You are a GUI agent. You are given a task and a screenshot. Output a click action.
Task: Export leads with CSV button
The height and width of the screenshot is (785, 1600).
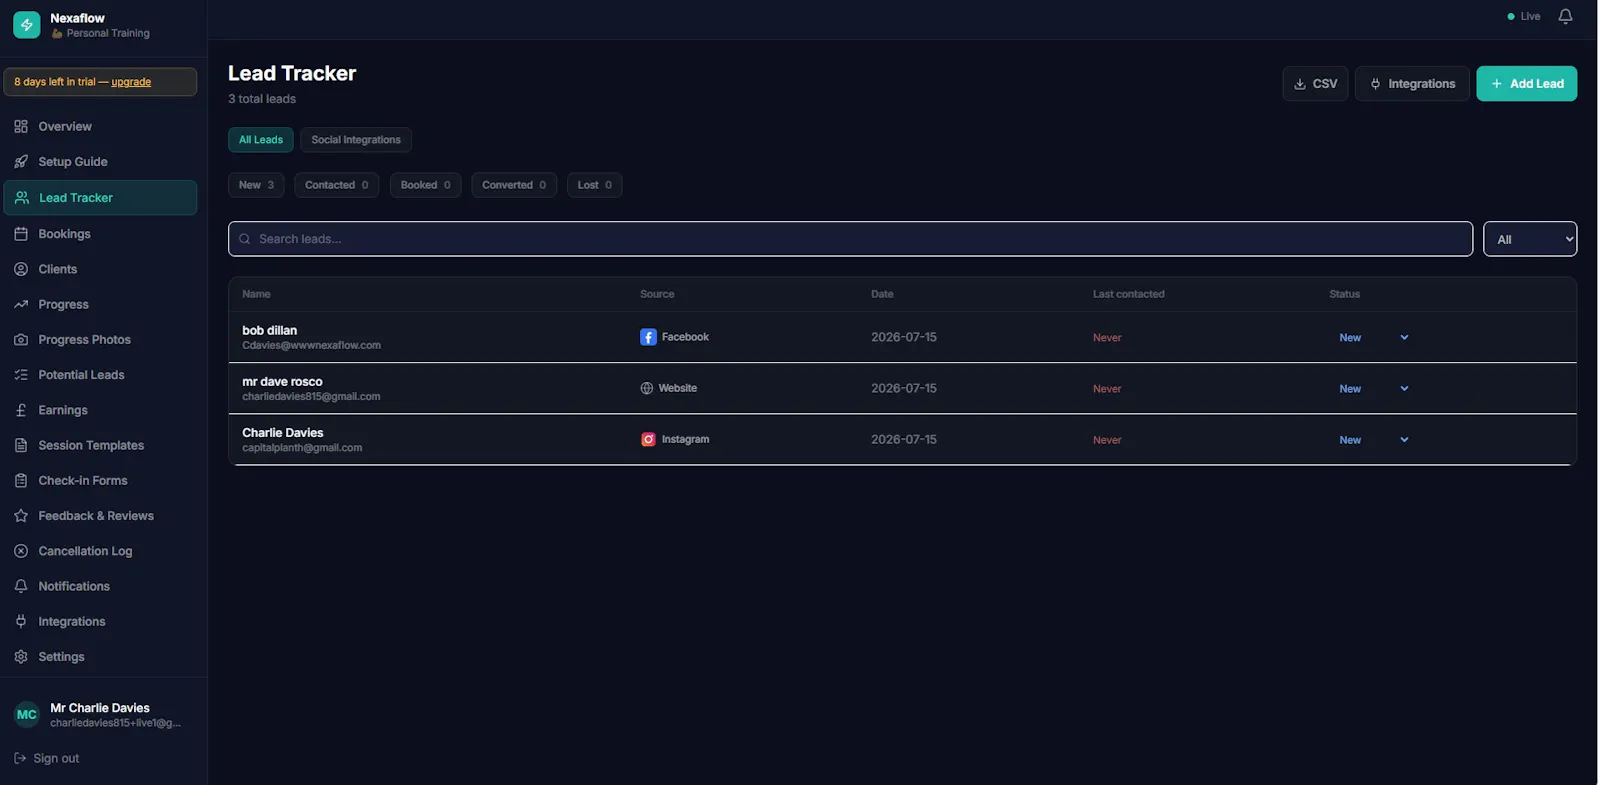(x=1315, y=84)
